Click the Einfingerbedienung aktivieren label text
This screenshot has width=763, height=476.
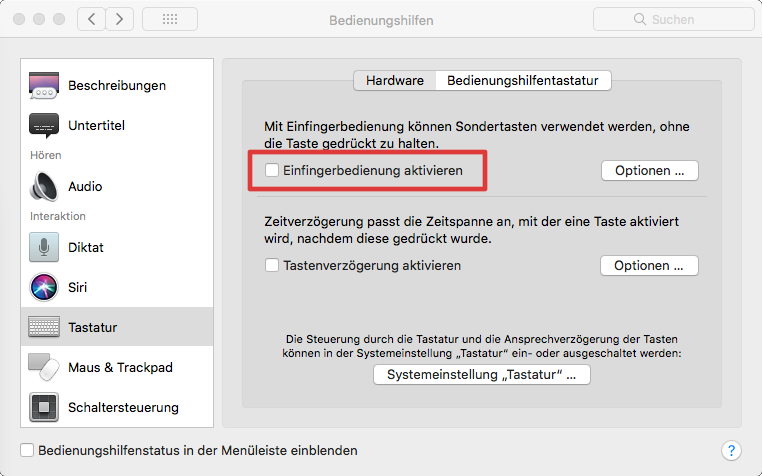(x=373, y=171)
